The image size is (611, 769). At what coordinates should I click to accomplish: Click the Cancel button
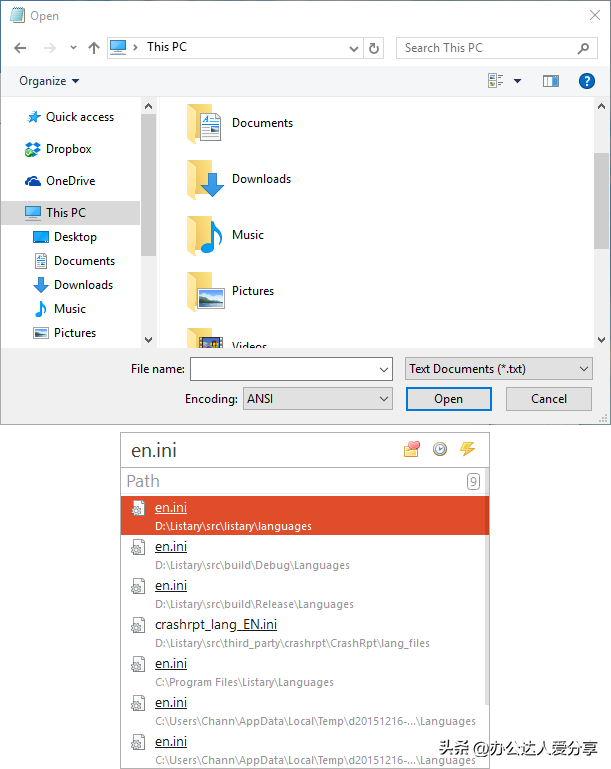tap(549, 399)
